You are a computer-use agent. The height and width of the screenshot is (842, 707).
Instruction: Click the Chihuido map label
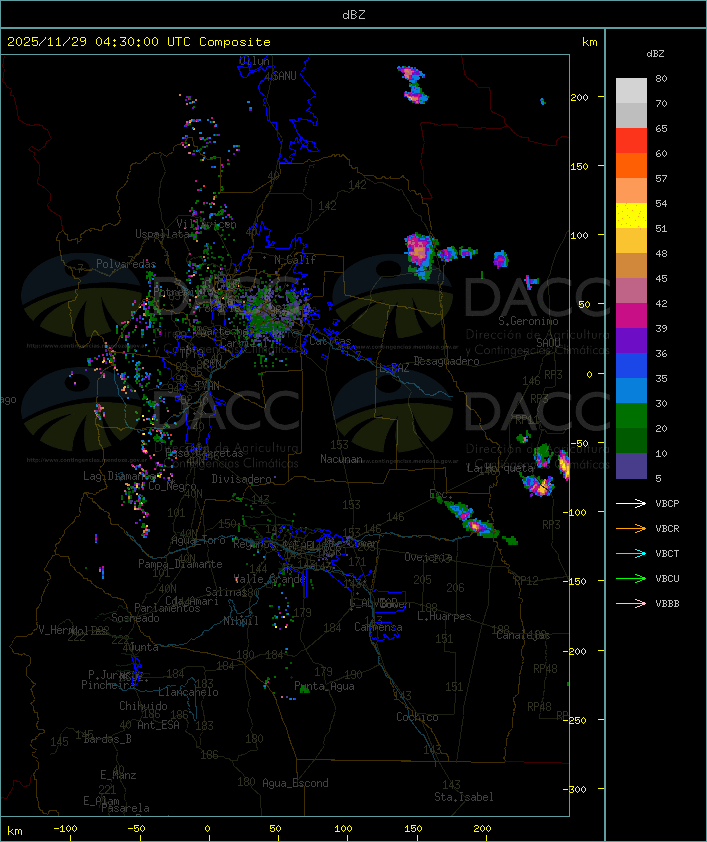(x=143, y=706)
